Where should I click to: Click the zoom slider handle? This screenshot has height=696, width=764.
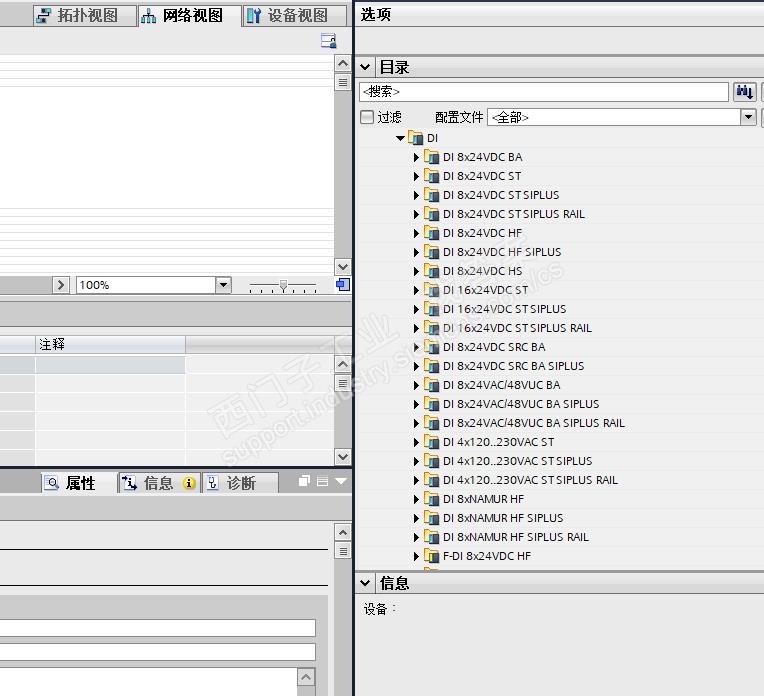point(283,285)
